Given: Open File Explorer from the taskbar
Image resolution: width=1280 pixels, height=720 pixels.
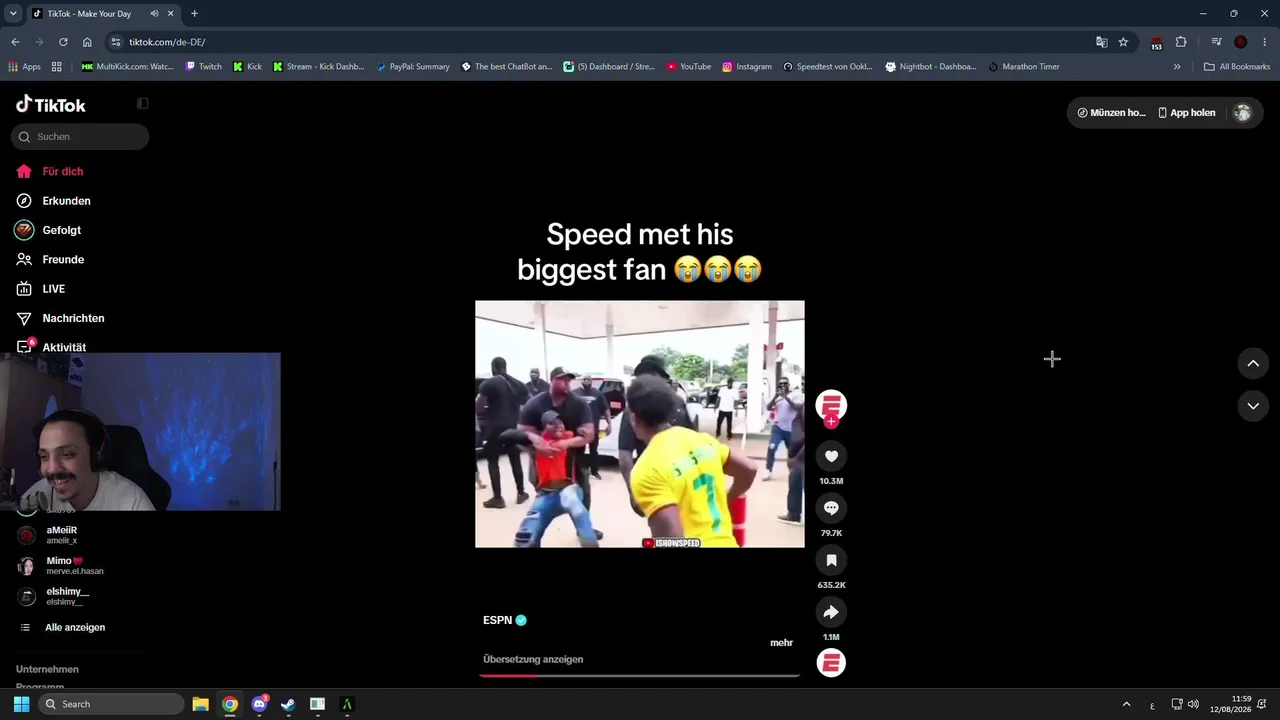Looking at the screenshot, I should point(200,704).
